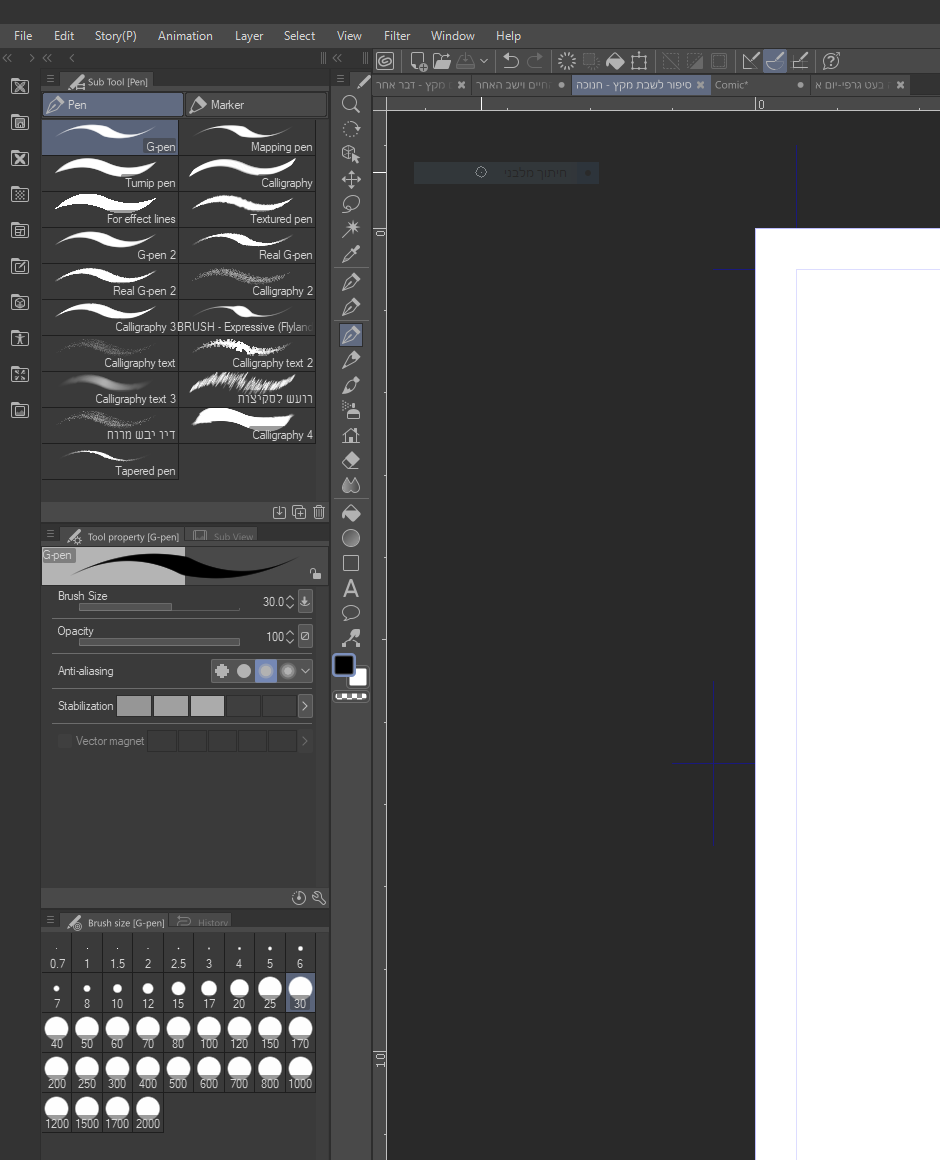Set anti-aliasing to None

click(x=222, y=671)
